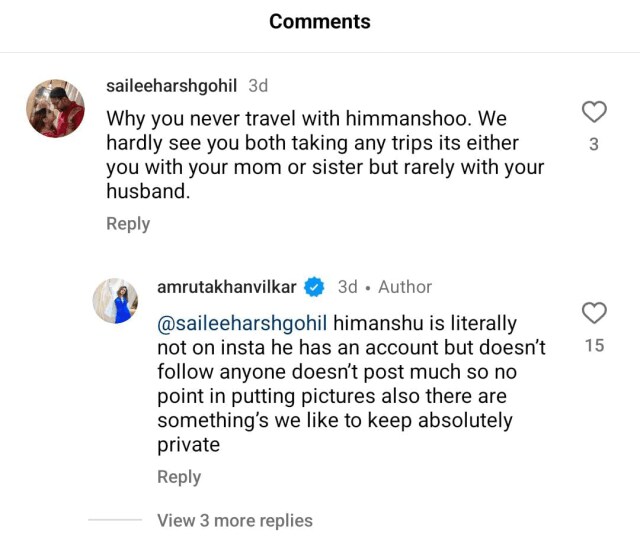The image size is (640, 552).
Task: View the 15 likes on the author's reply
Action: click(x=594, y=348)
